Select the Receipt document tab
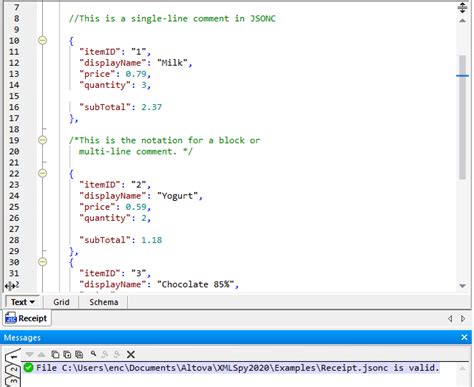The width and height of the screenshot is (474, 387). pyautogui.click(x=27, y=318)
